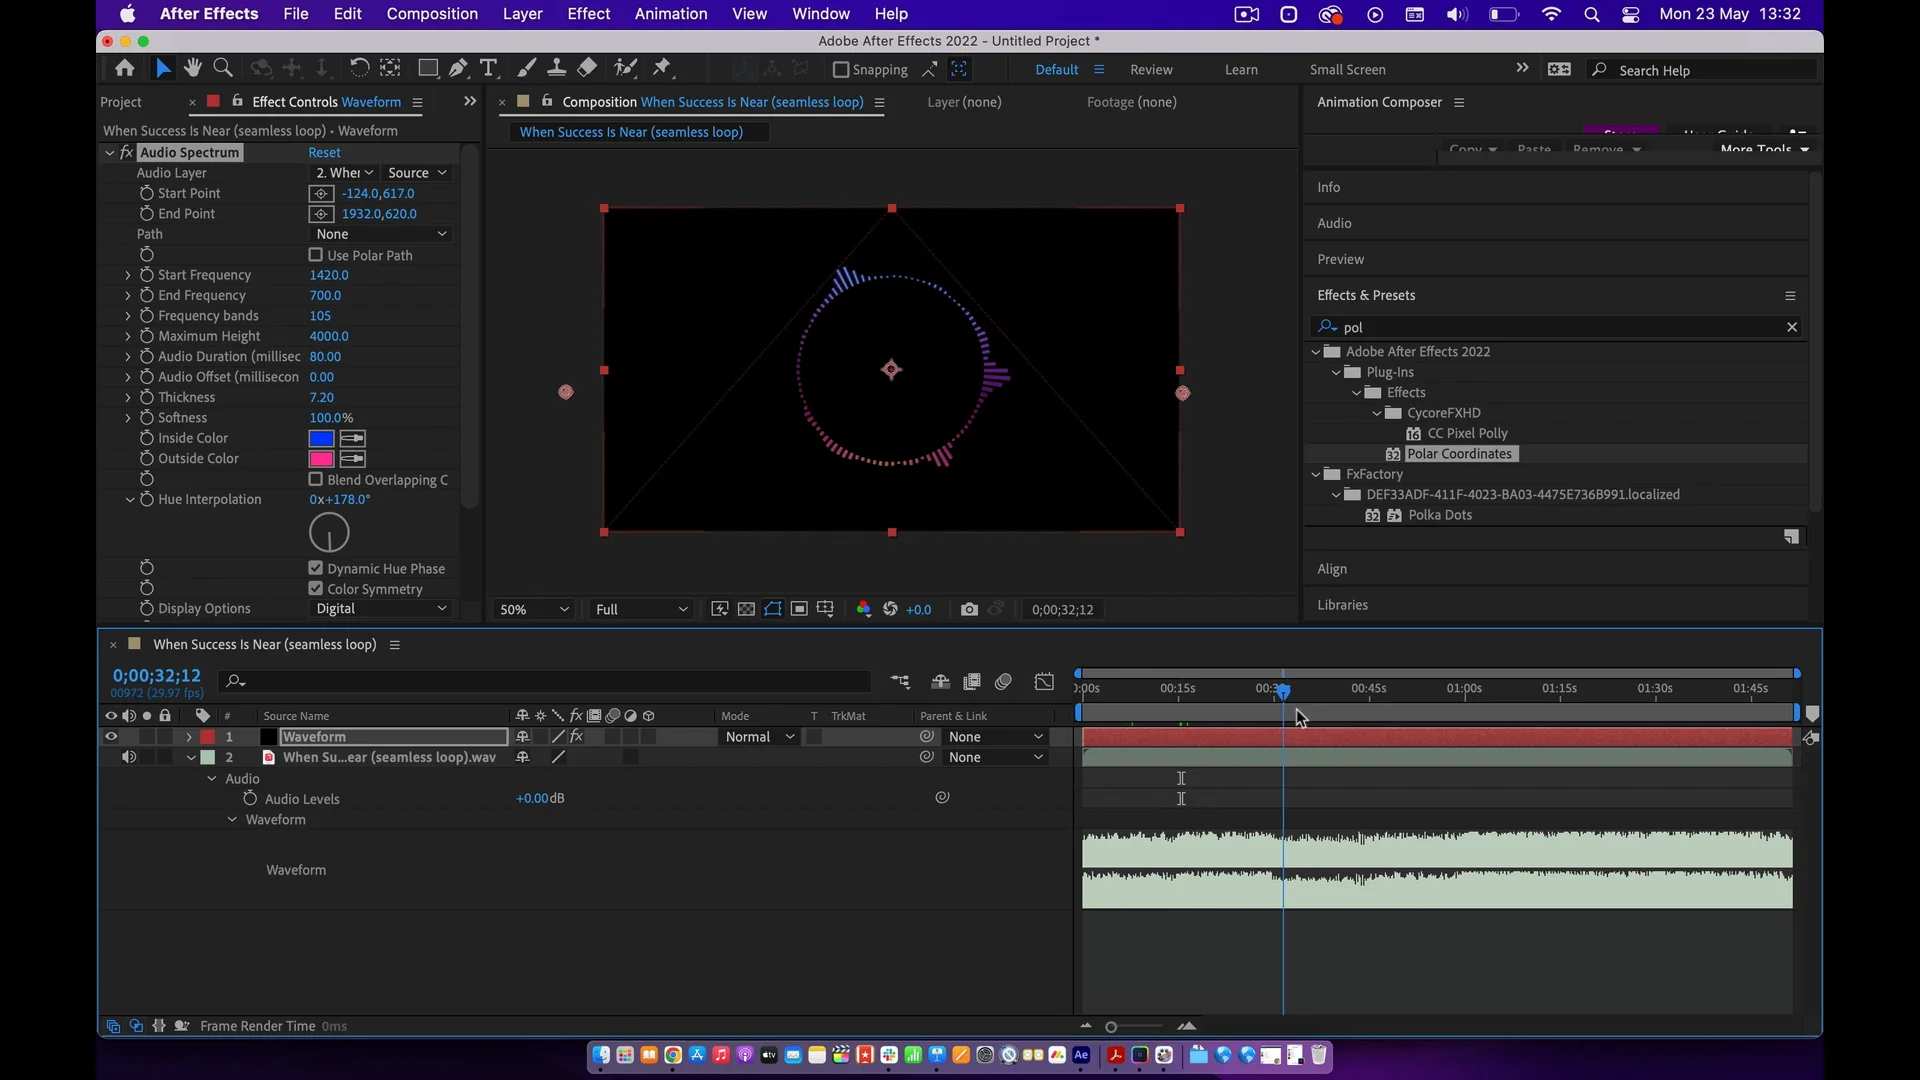Click the Inside Color blue swatch
1920x1080 pixels.
321,438
